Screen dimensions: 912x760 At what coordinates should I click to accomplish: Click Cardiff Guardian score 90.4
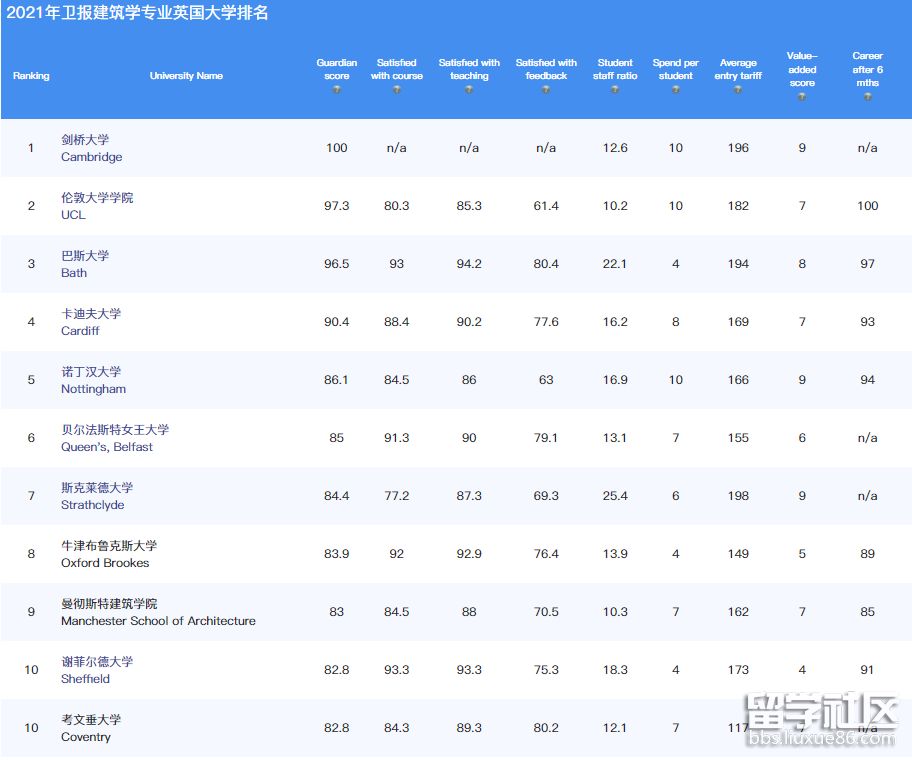click(x=336, y=322)
